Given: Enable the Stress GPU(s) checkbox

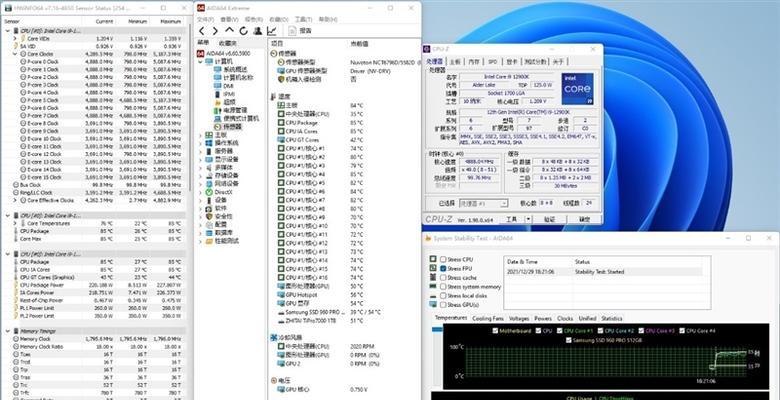Looking at the screenshot, I should point(443,304).
